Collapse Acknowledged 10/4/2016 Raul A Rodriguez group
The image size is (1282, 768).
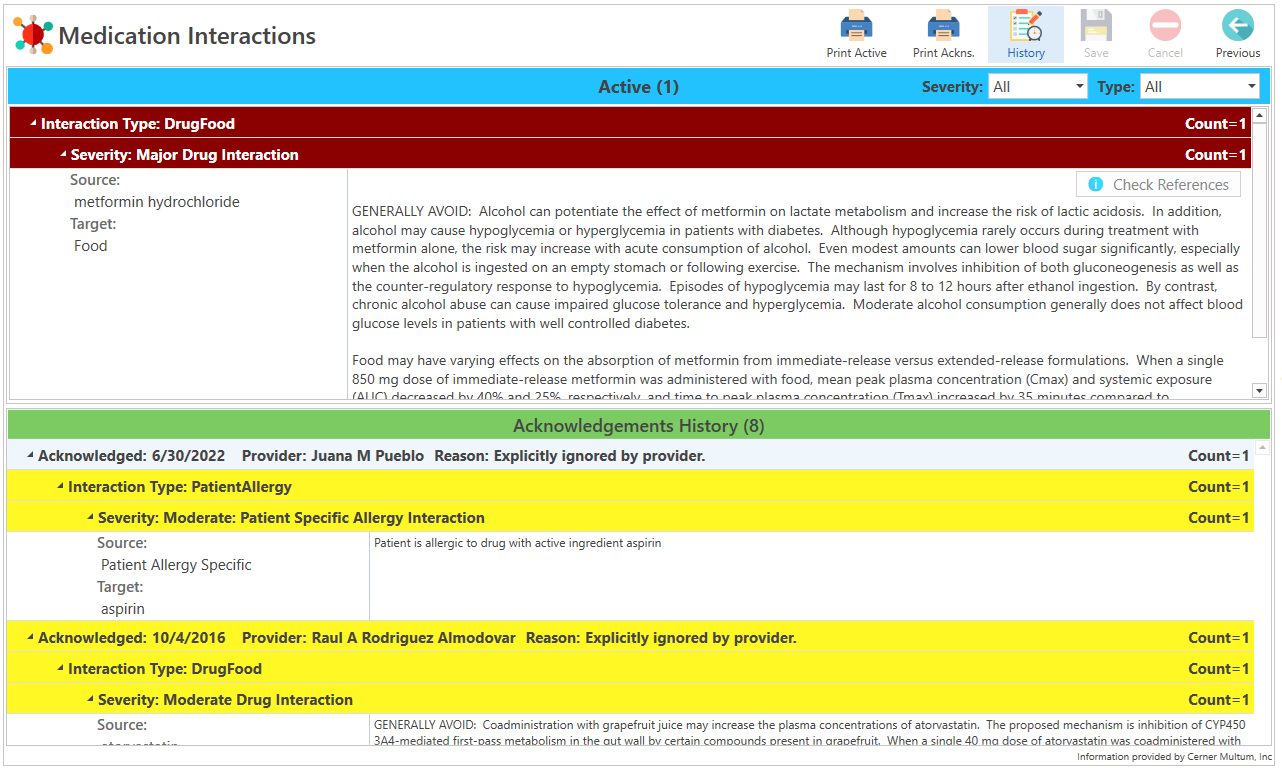click(31, 638)
